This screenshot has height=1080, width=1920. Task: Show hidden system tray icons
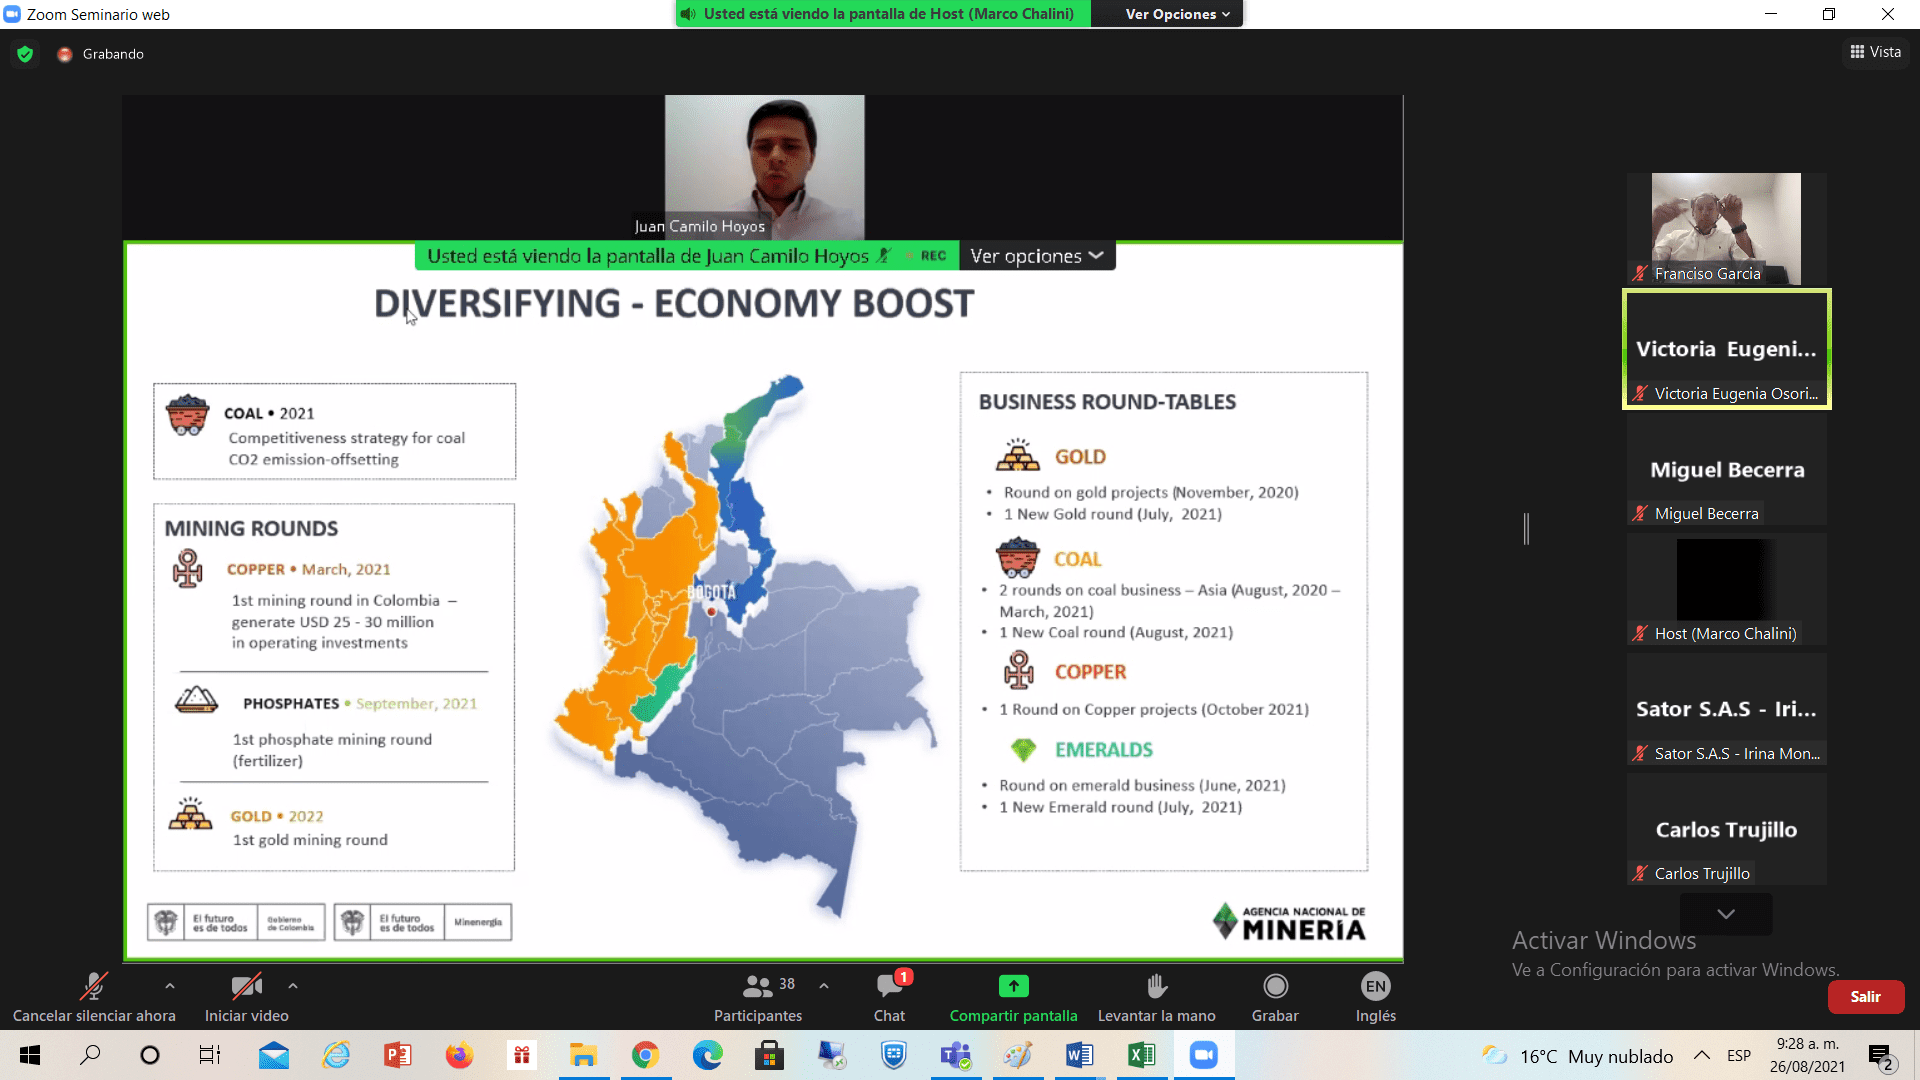1701,1055
